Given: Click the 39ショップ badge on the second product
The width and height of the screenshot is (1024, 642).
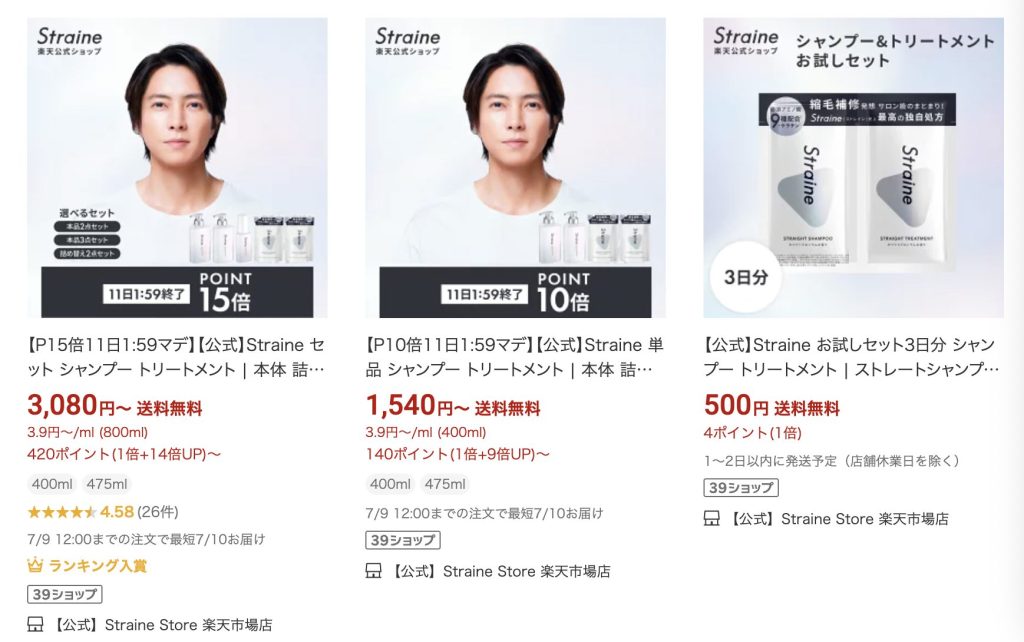Looking at the screenshot, I should [x=403, y=541].
